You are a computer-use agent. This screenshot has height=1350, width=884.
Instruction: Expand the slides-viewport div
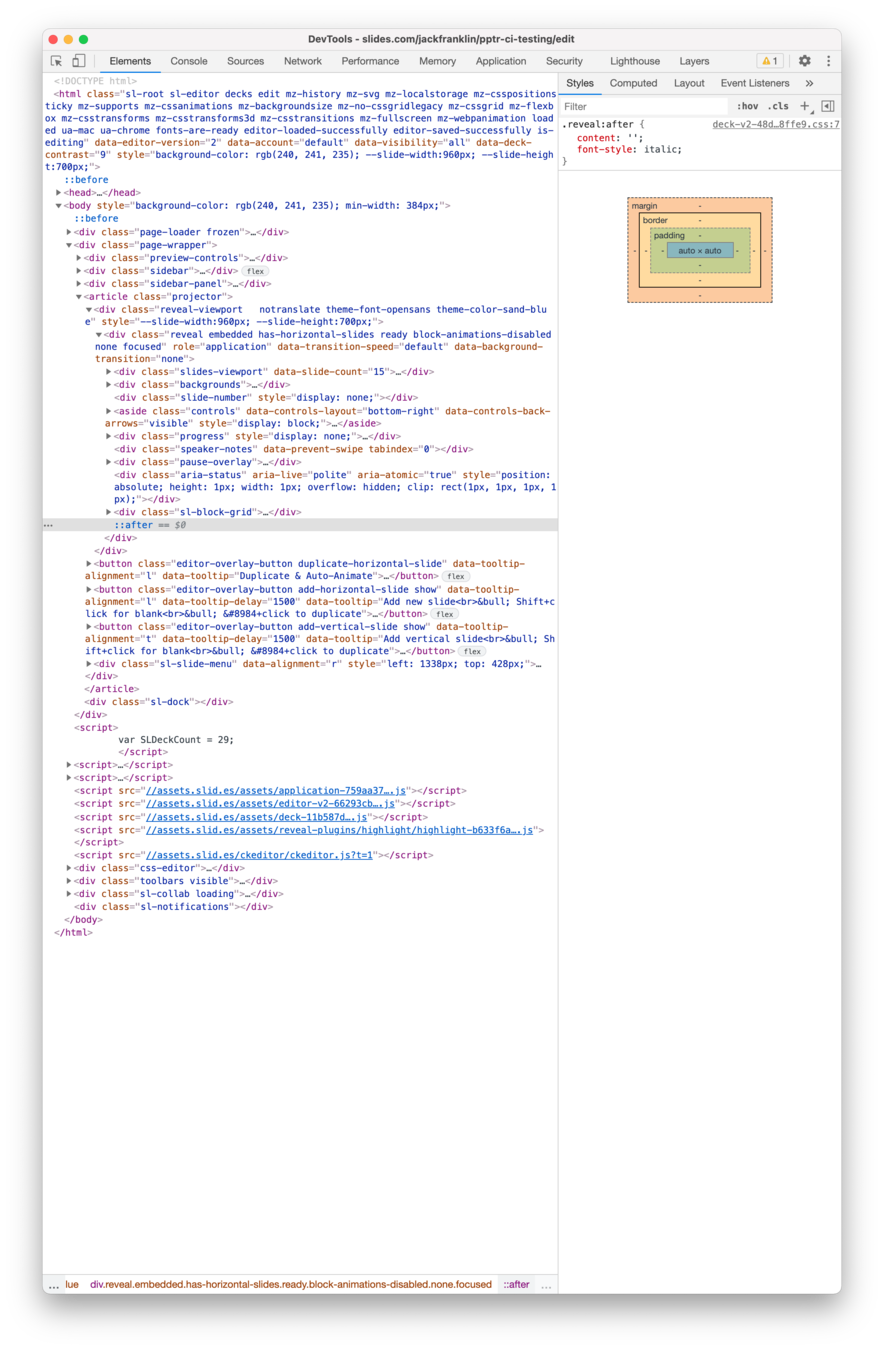click(109, 372)
